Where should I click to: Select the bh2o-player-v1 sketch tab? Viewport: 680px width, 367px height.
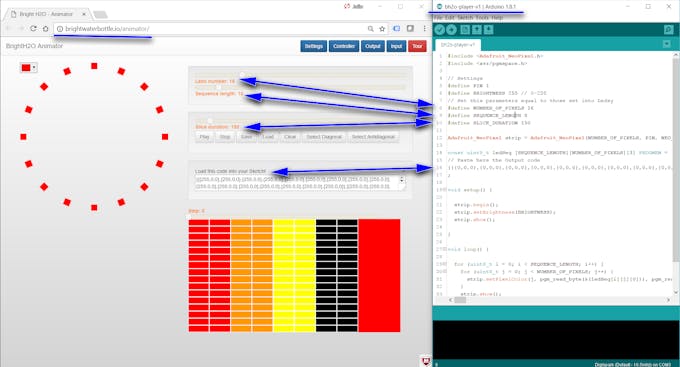click(458, 45)
